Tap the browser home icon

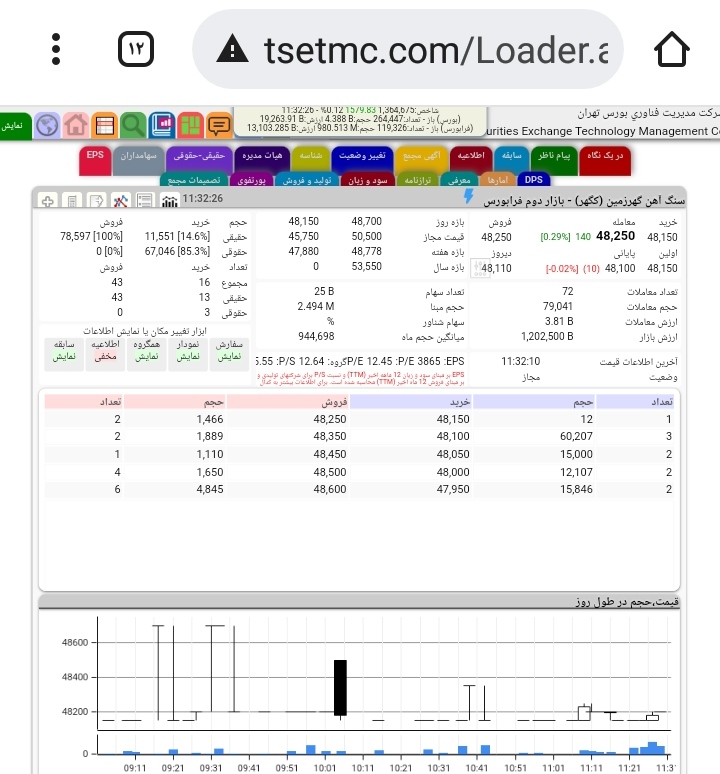pos(672,49)
